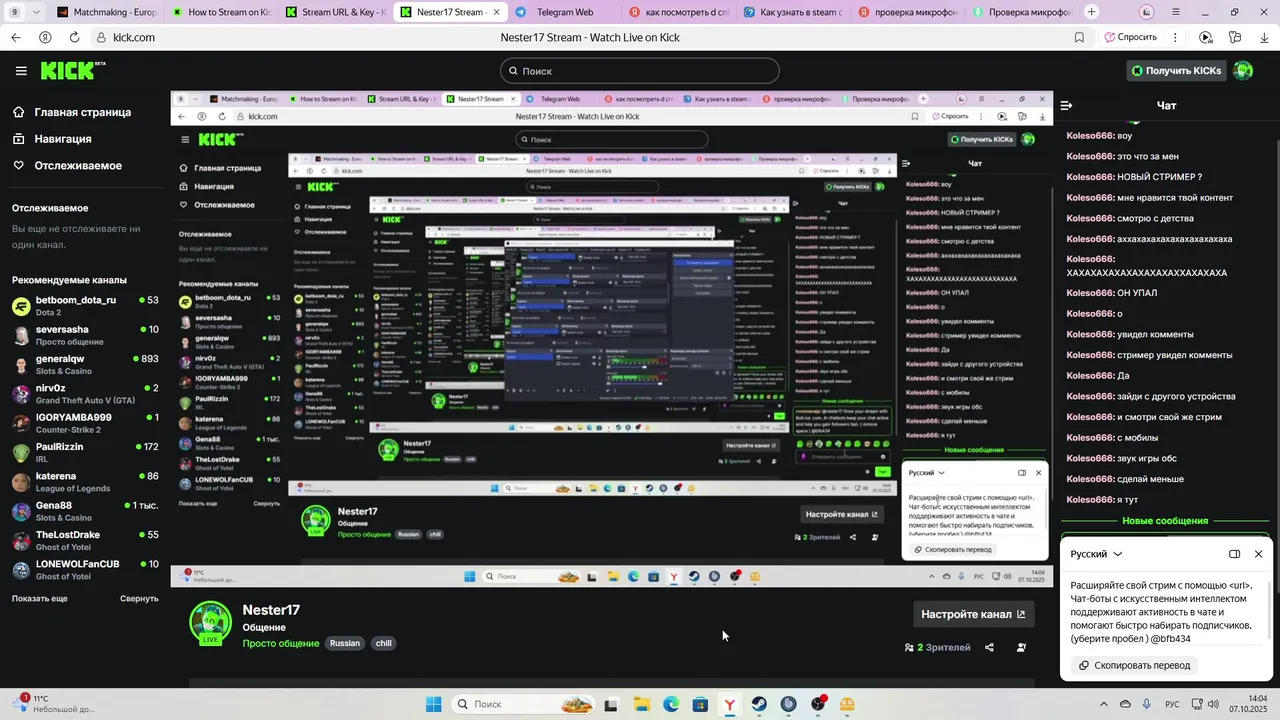
Task: Select the Russian tag under Nester17
Action: [345, 643]
